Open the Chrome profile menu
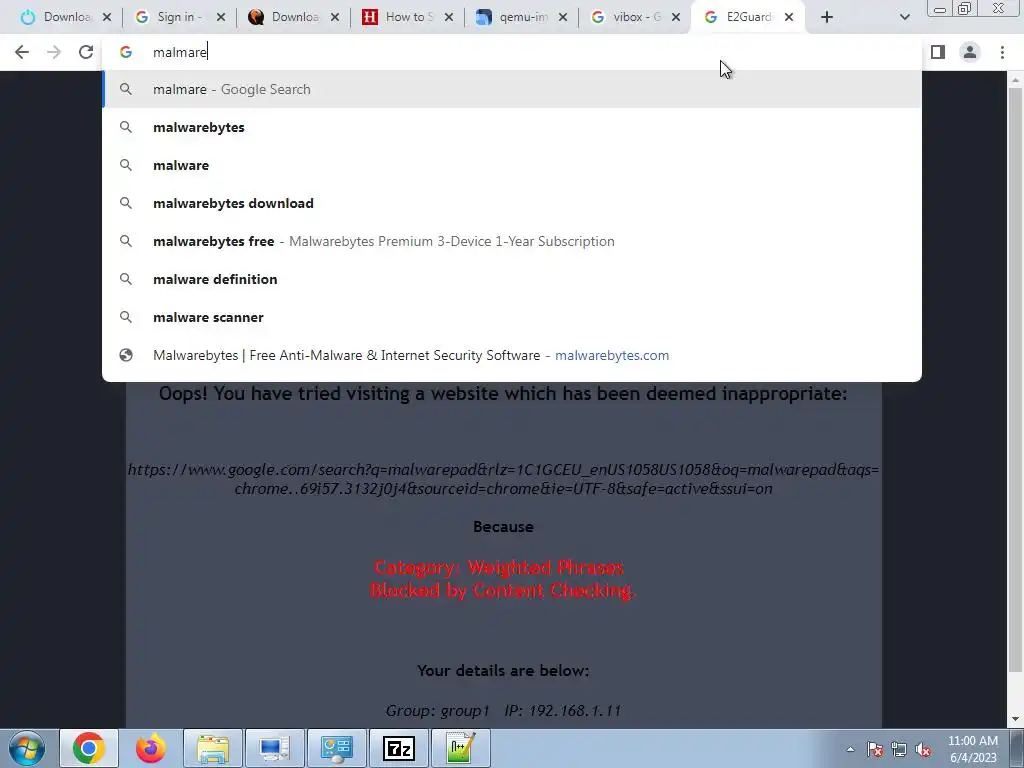The height and width of the screenshot is (768, 1024). 970,52
